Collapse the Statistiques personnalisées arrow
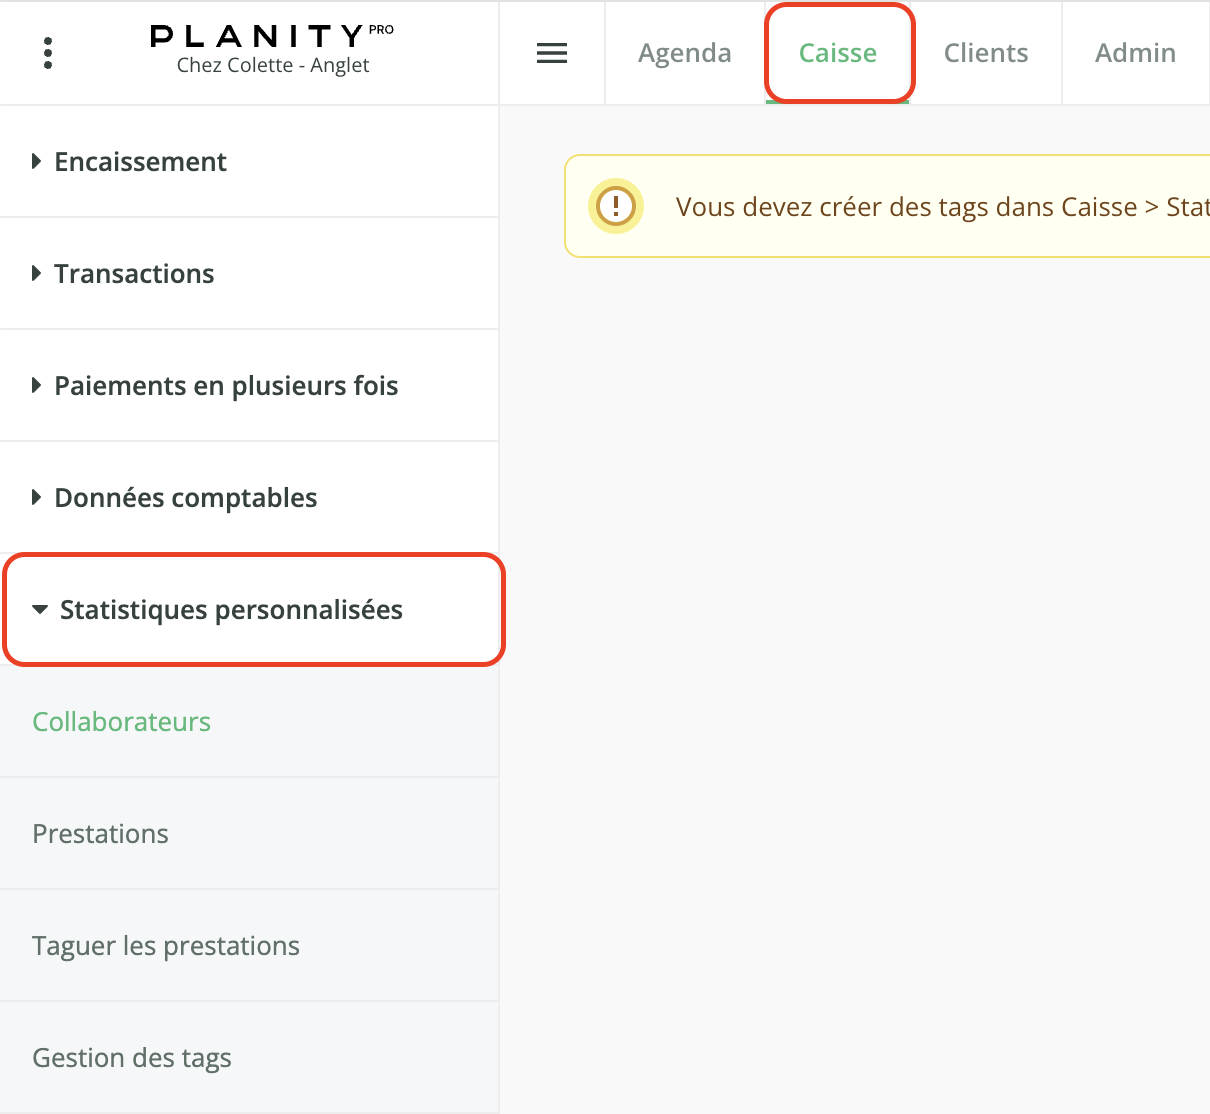 click(x=40, y=609)
